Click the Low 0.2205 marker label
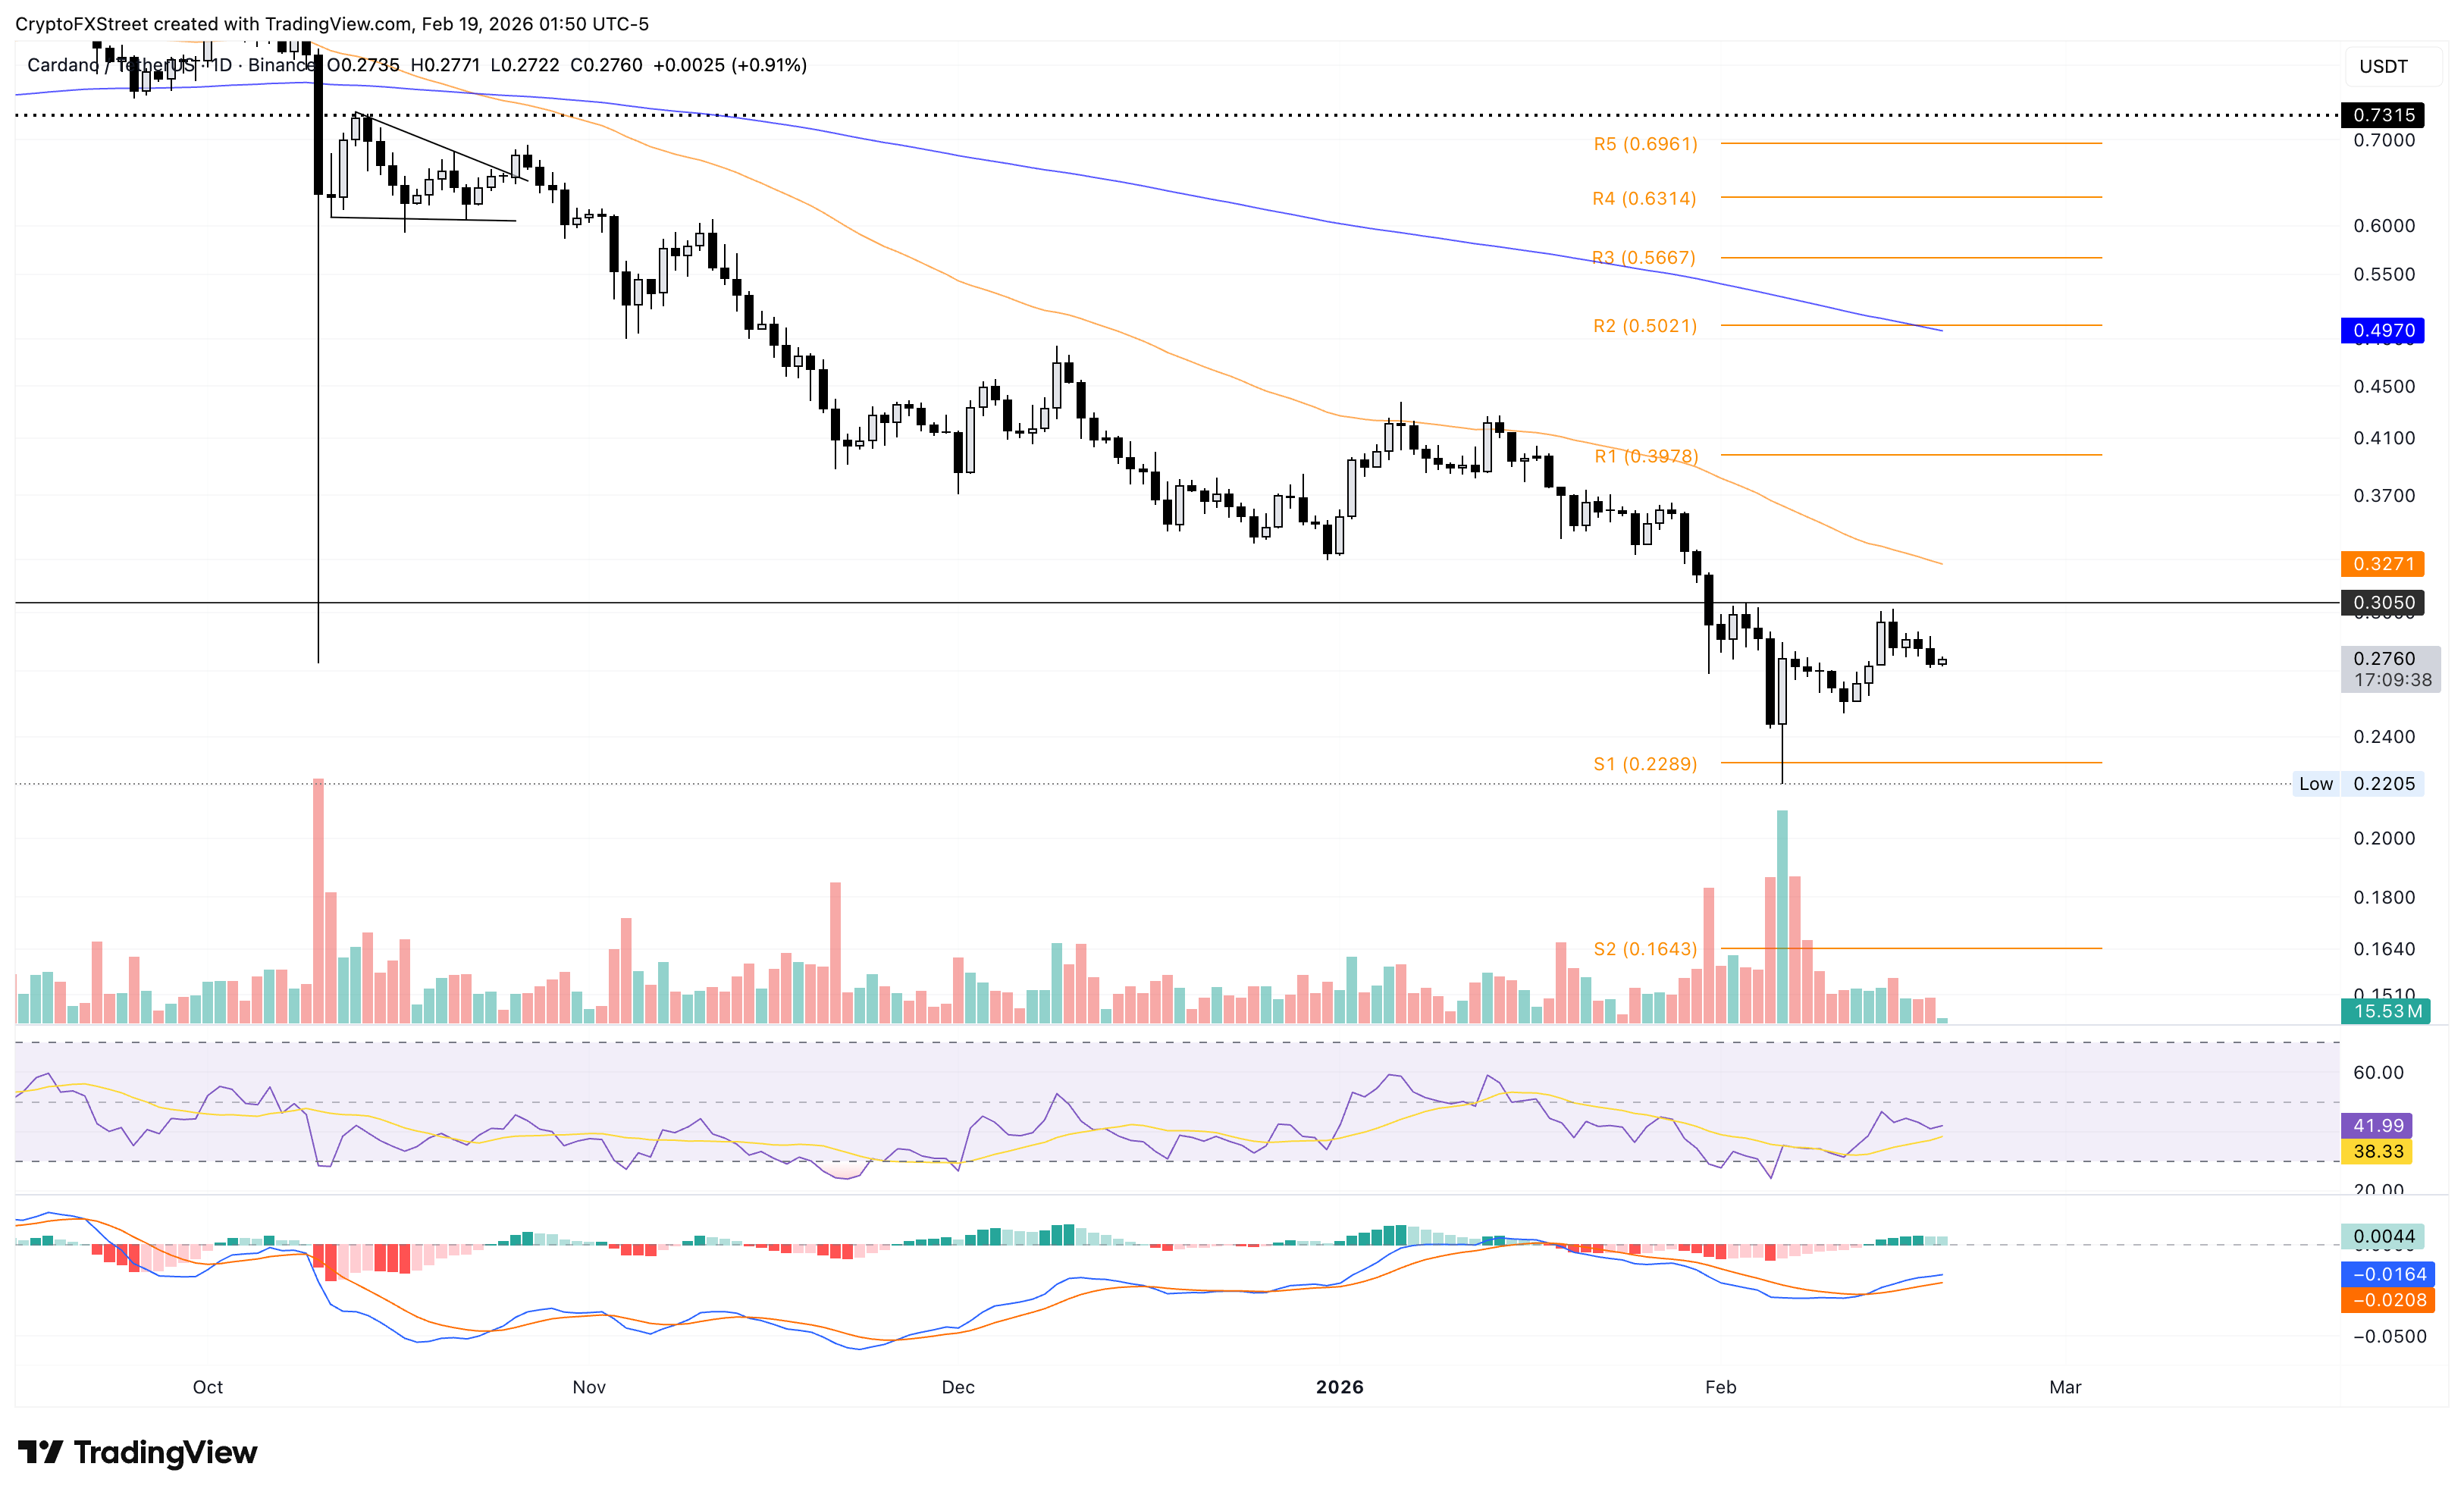 click(x=2357, y=784)
